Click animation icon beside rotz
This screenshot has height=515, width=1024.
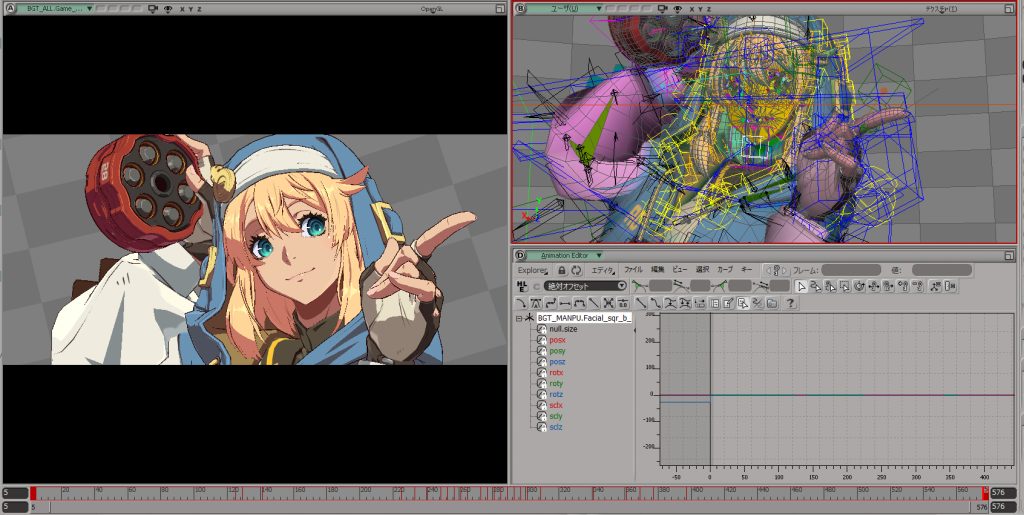(541, 394)
